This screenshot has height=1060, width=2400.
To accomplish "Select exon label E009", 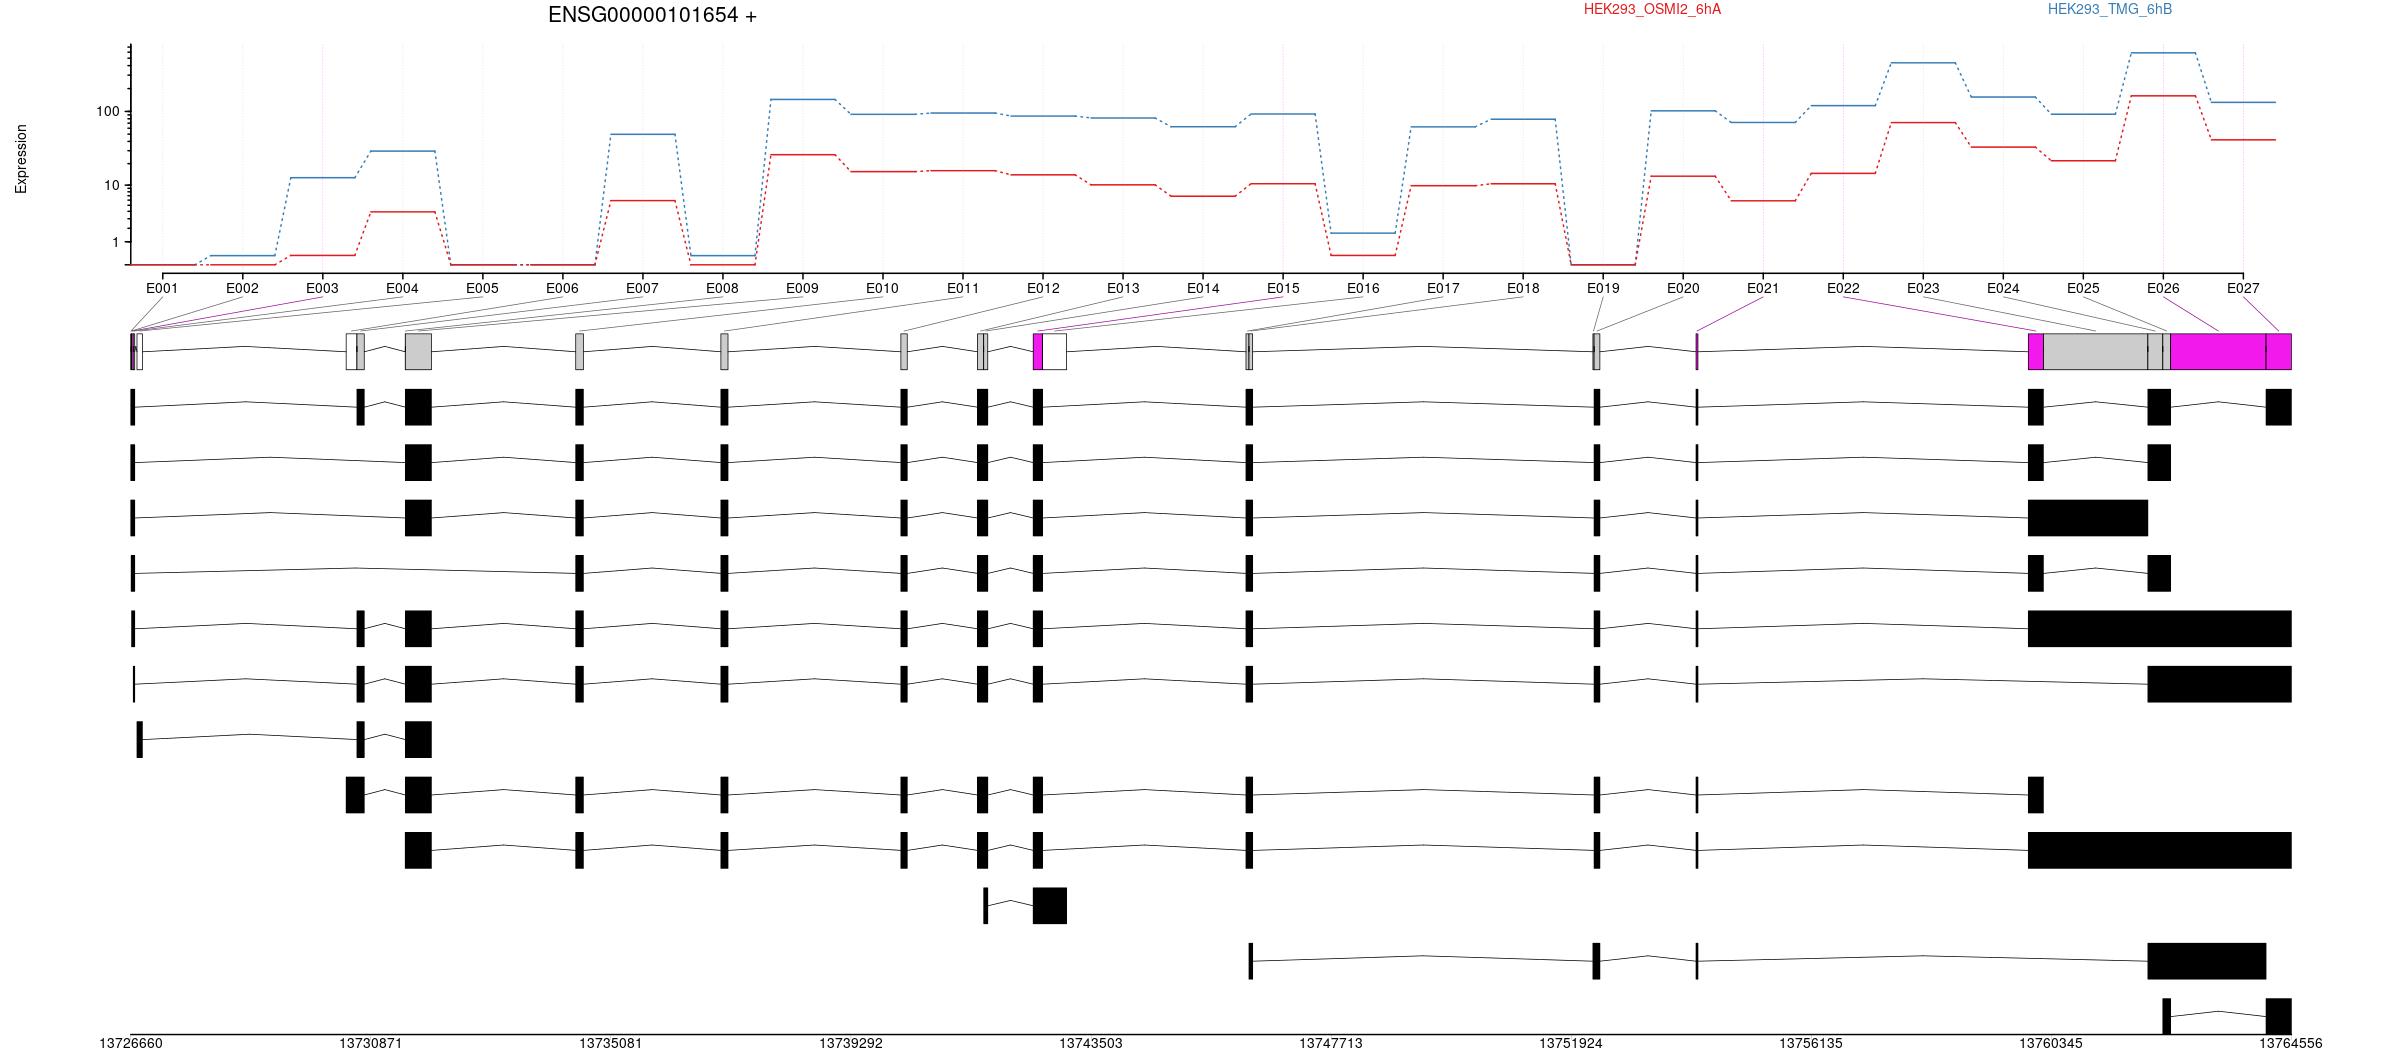I will (802, 288).
